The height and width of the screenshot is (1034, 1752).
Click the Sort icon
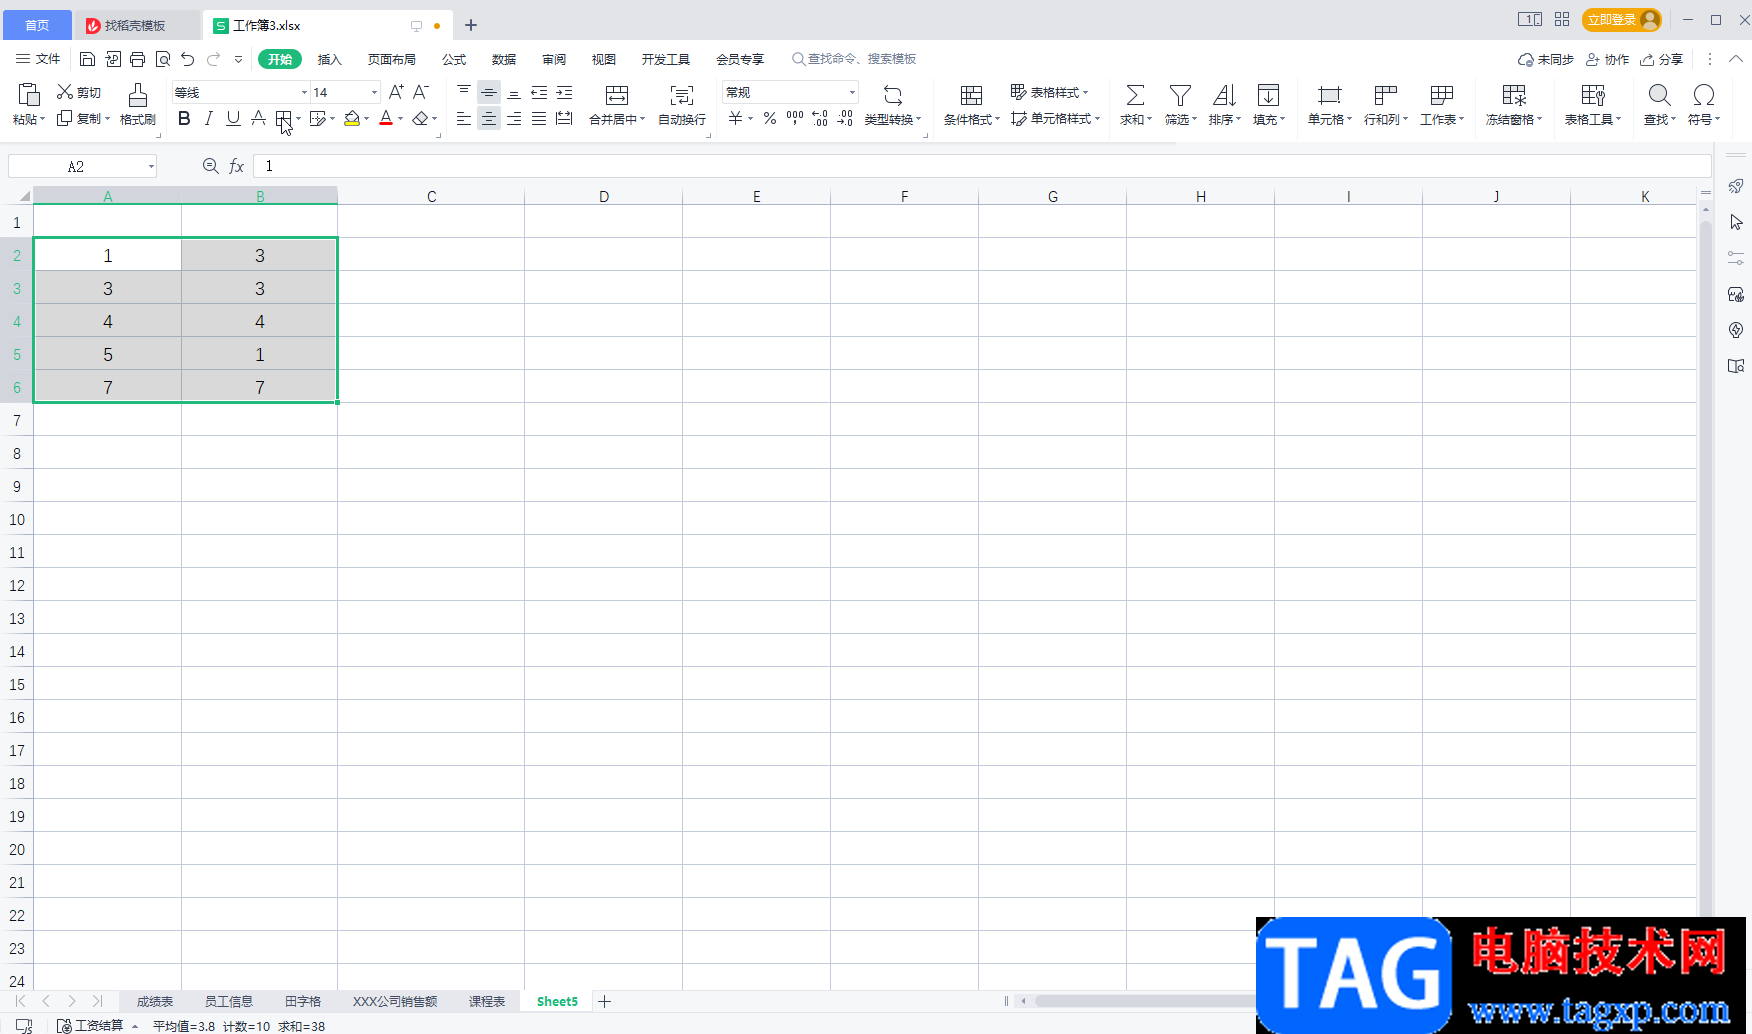click(1224, 95)
